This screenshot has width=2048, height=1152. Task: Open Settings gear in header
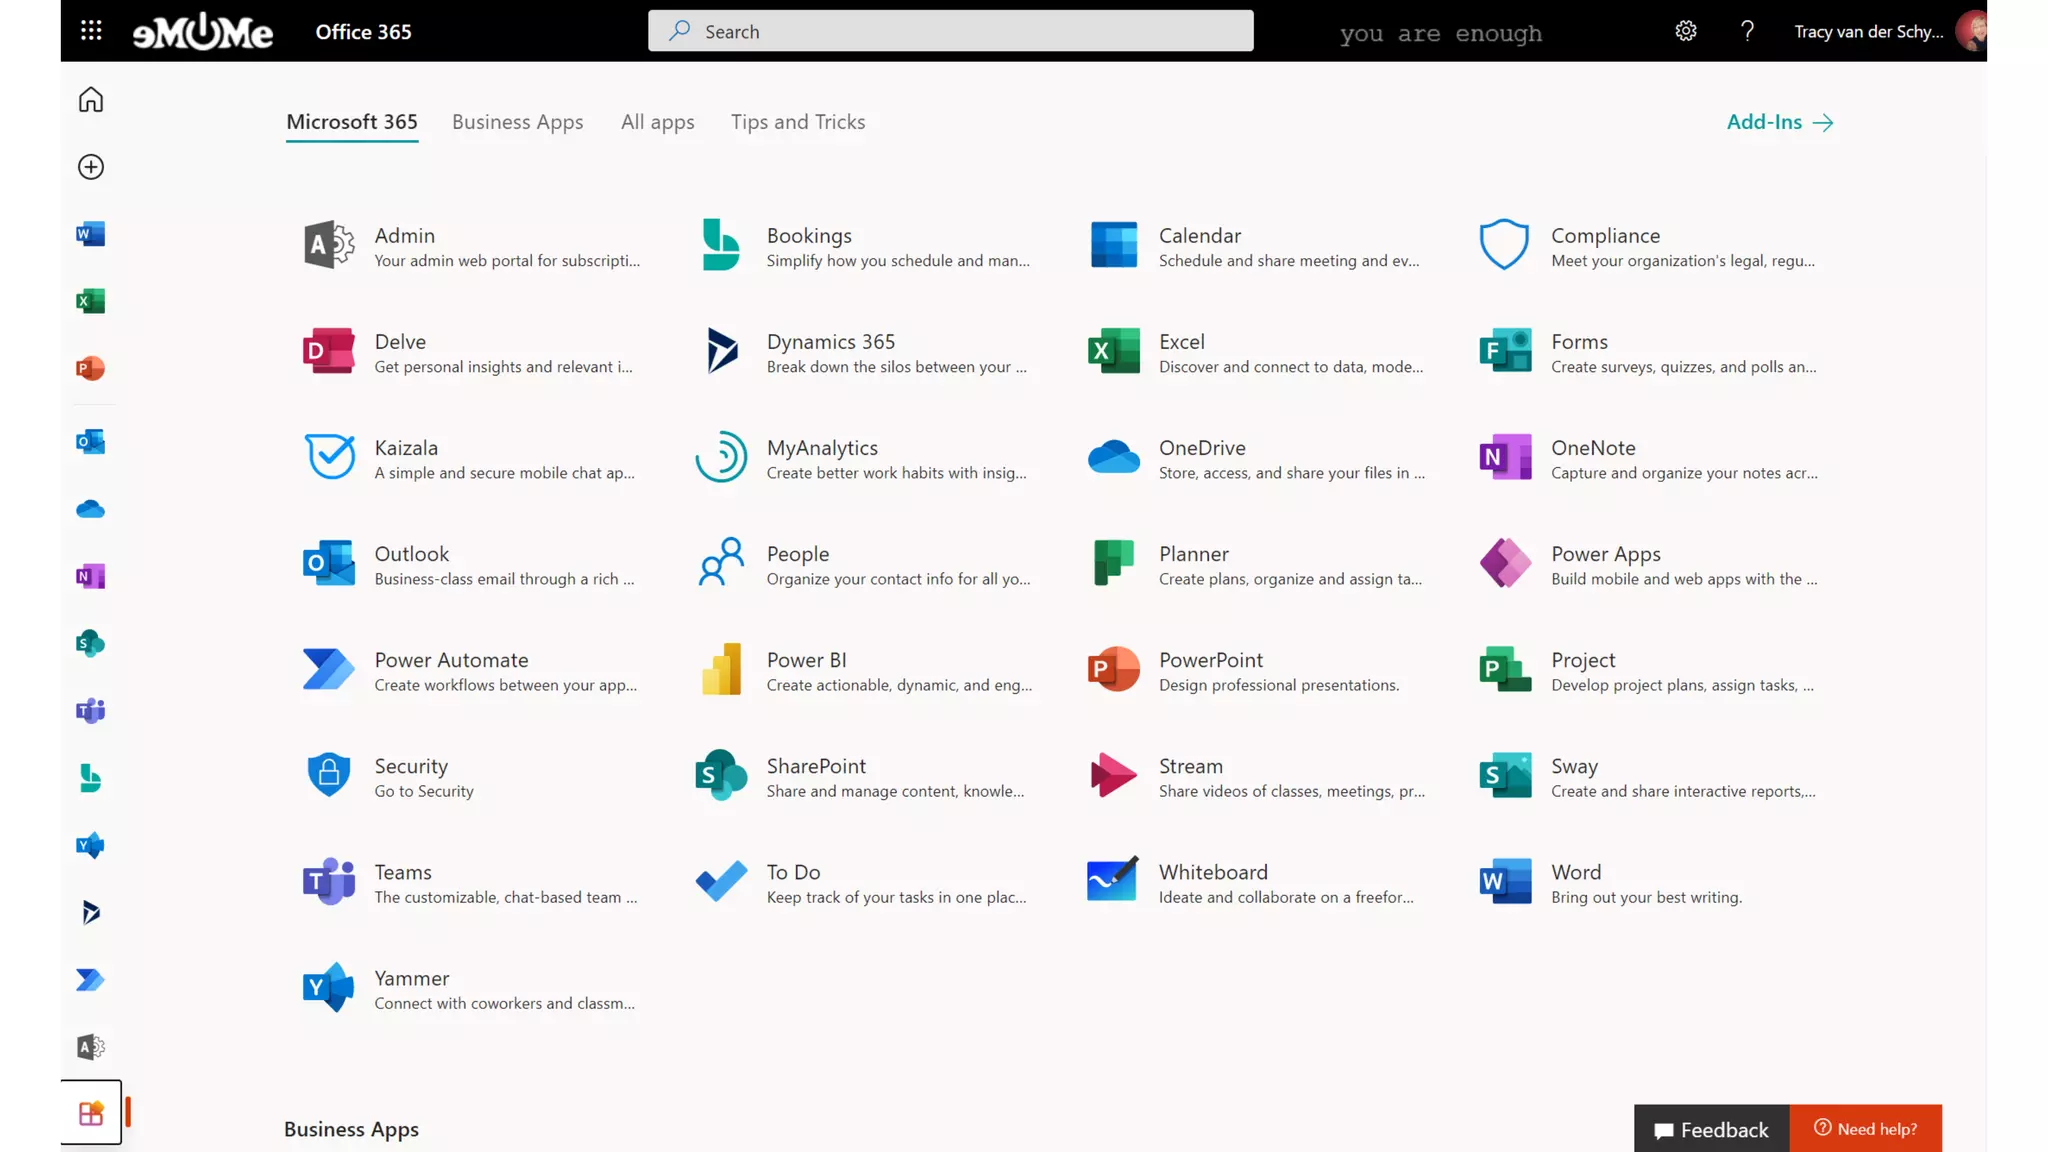(x=1686, y=31)
